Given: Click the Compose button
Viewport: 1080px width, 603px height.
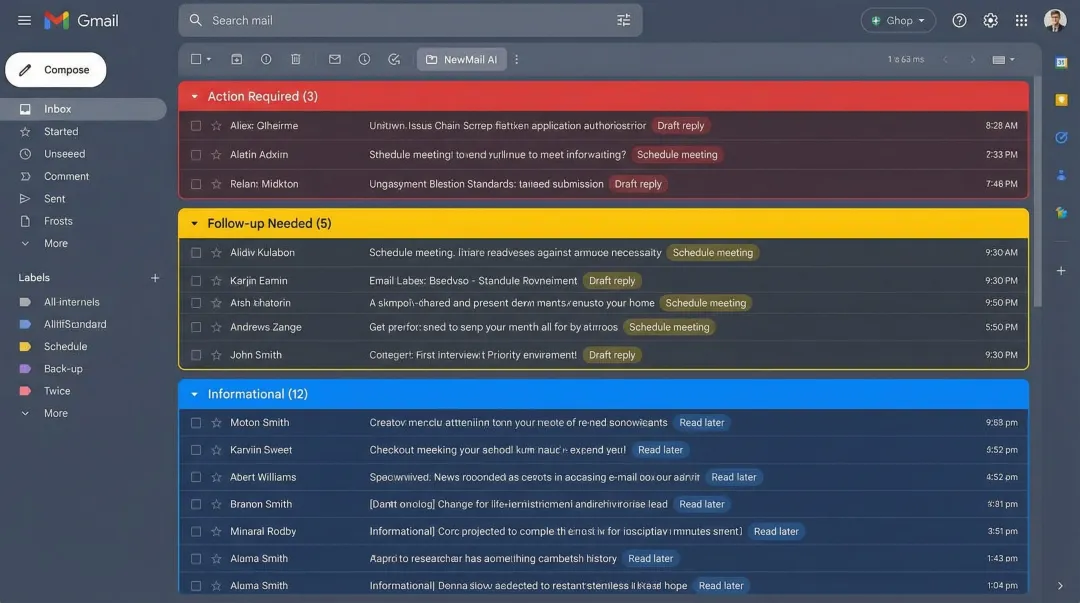Looking at the screenshot, I should [x=56, y=69].
